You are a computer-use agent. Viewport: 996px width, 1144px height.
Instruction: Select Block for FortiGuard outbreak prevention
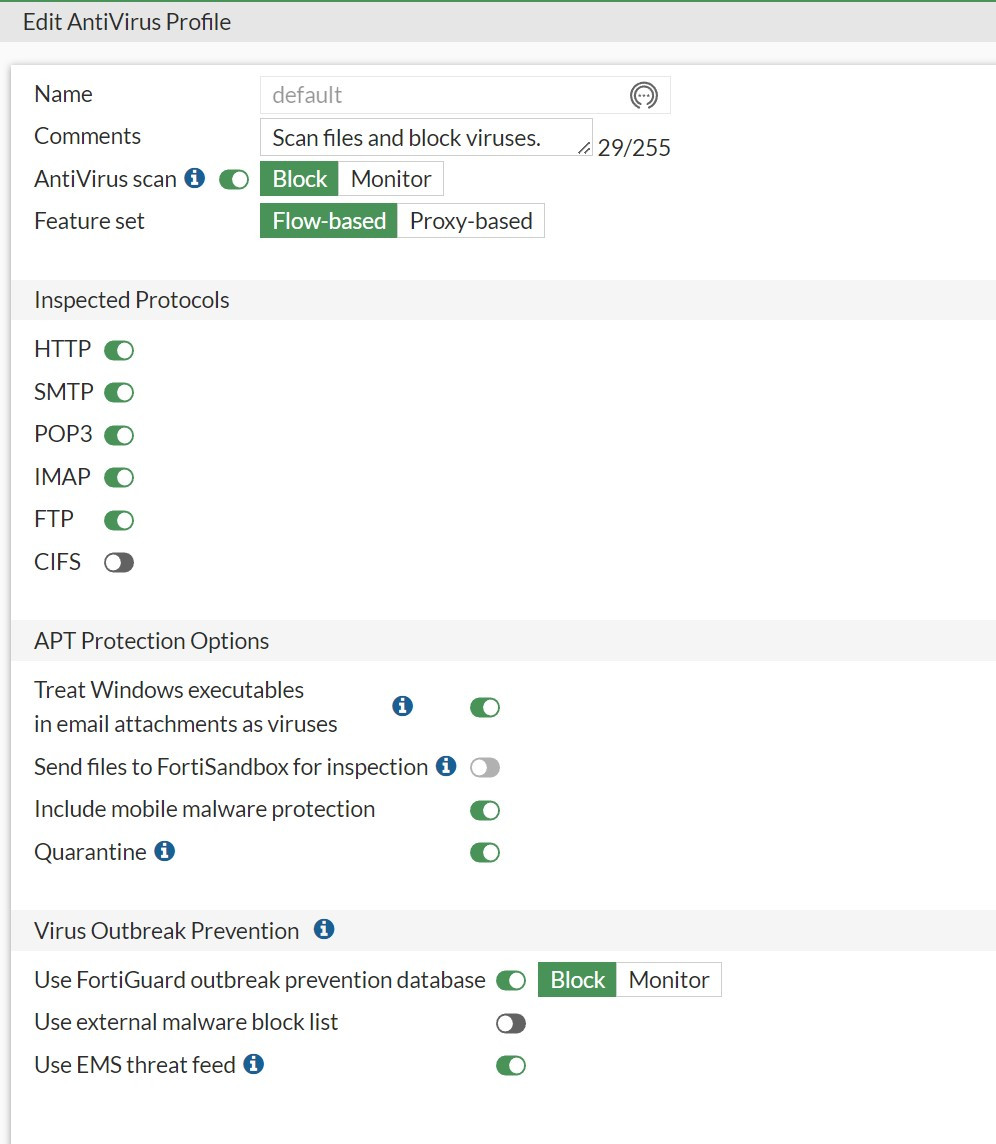[578, 980]
